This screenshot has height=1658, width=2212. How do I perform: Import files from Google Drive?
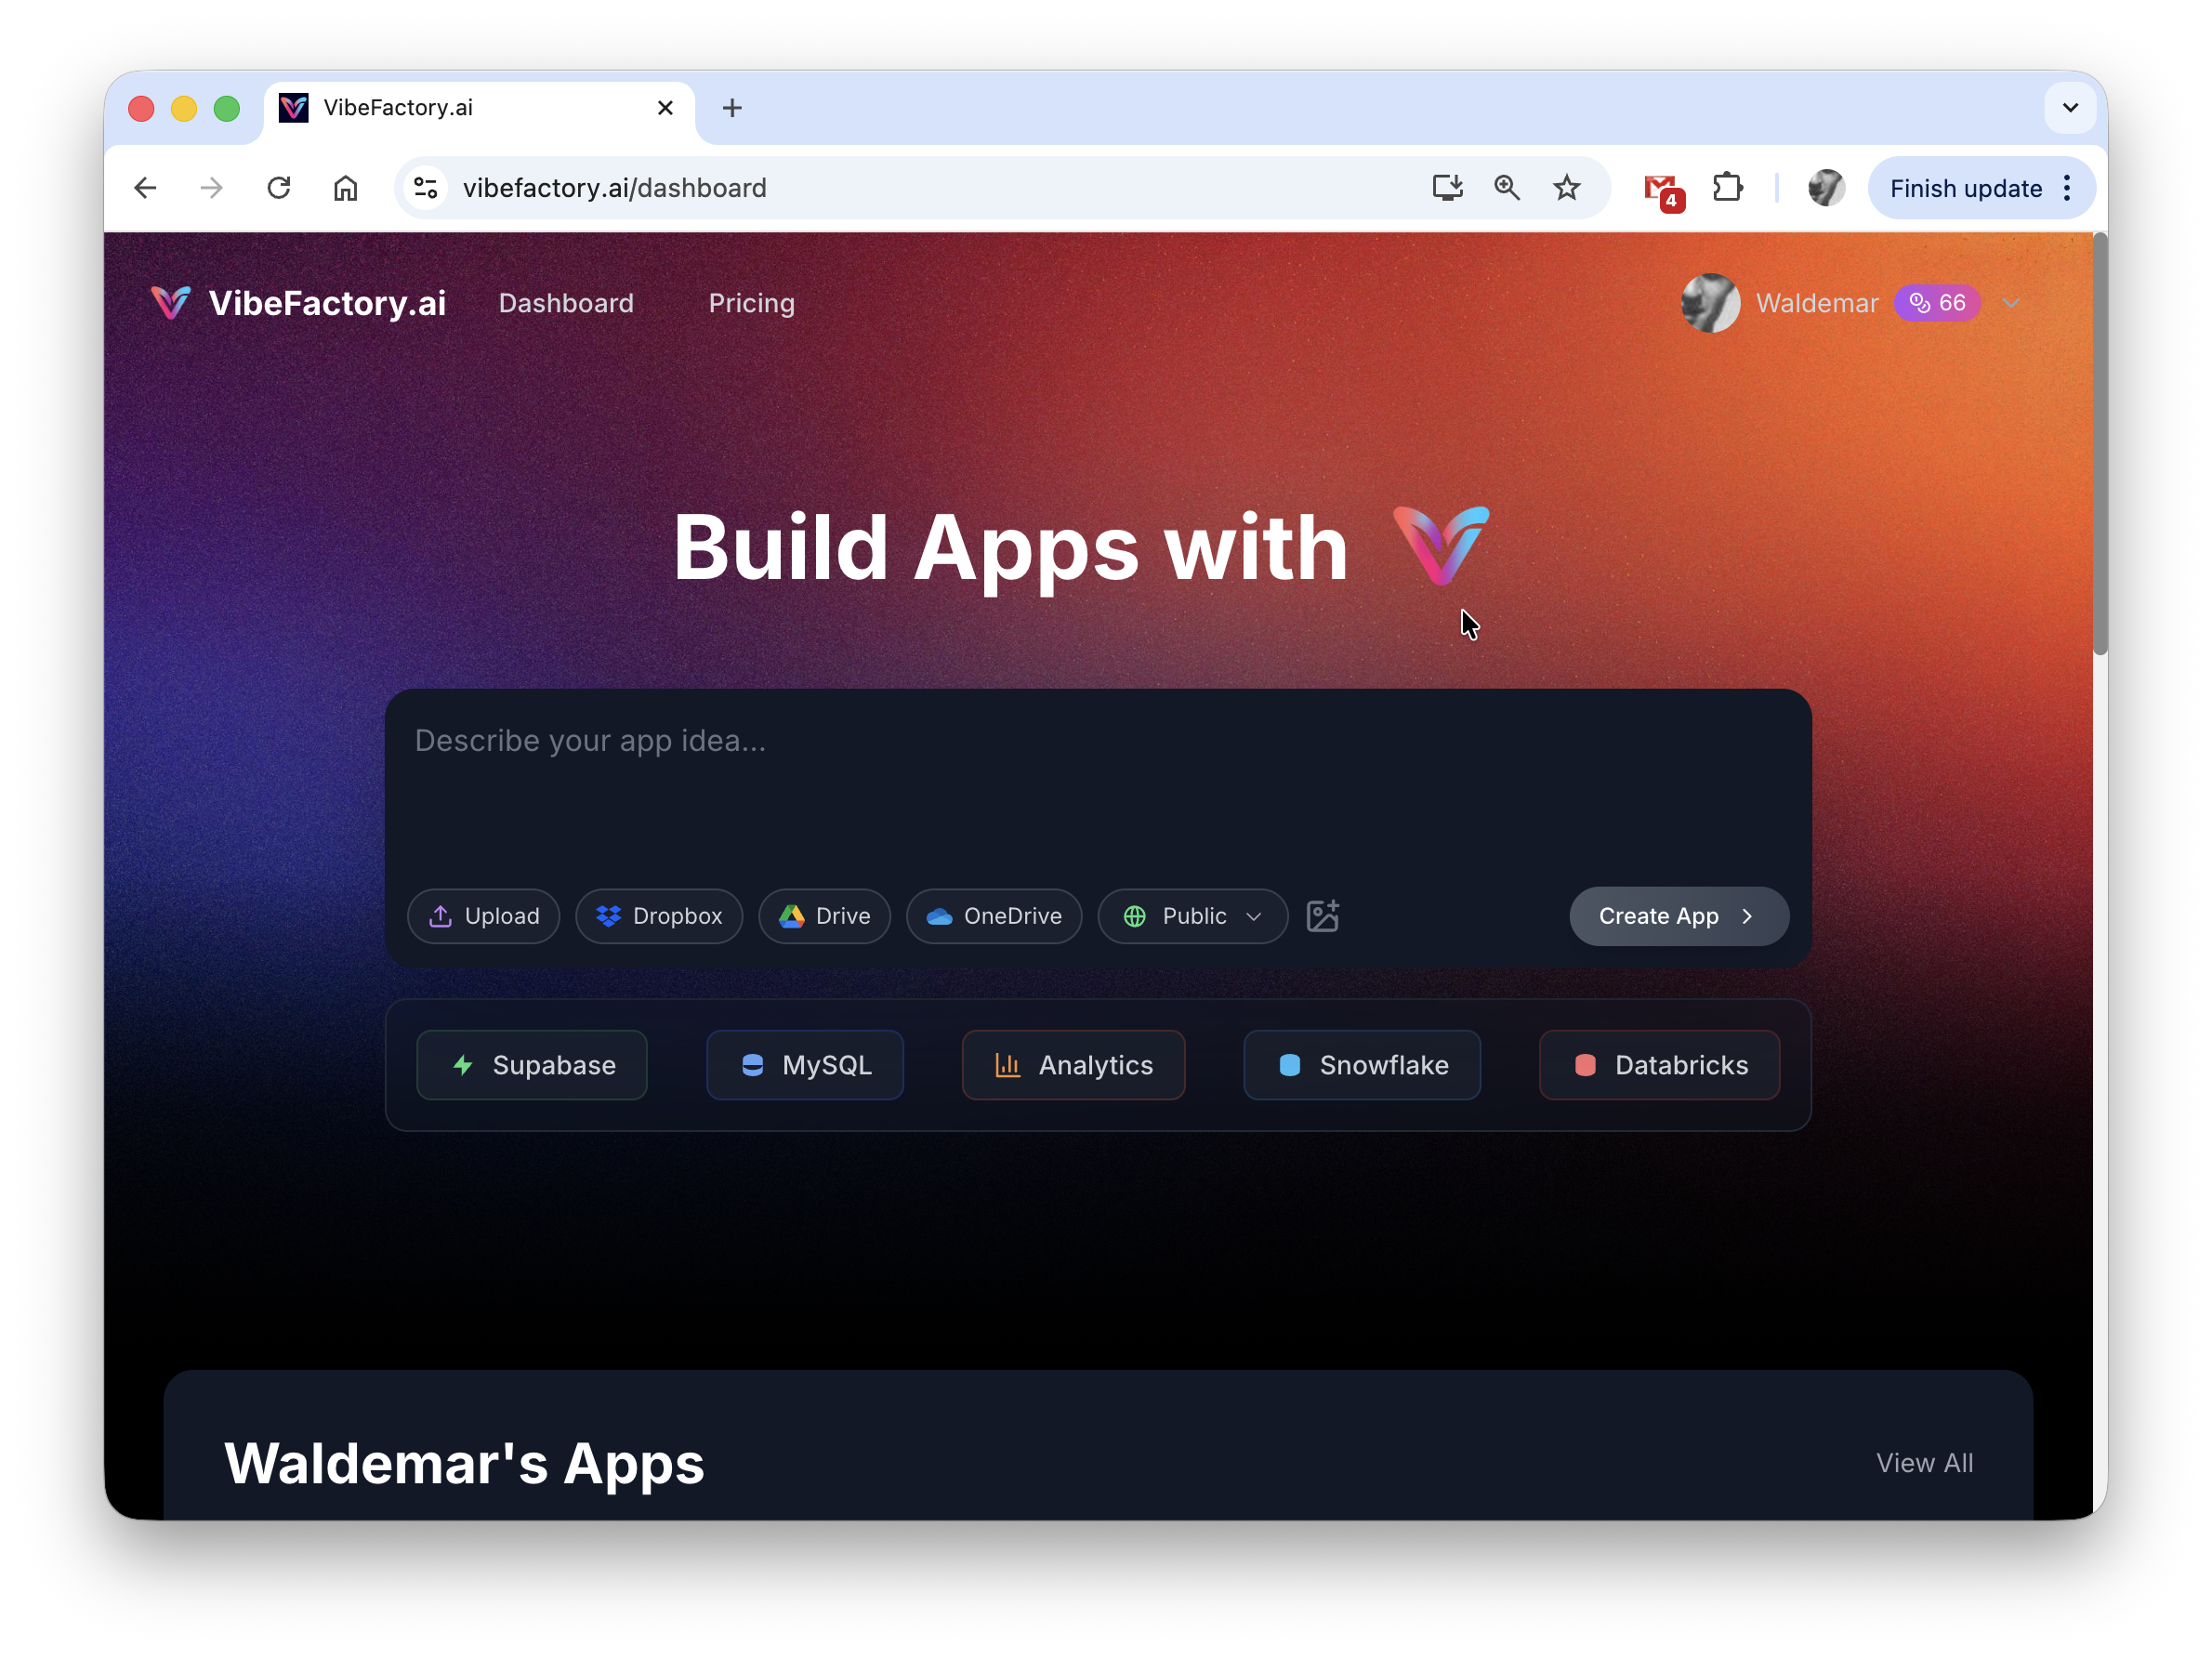pos(824,916)
